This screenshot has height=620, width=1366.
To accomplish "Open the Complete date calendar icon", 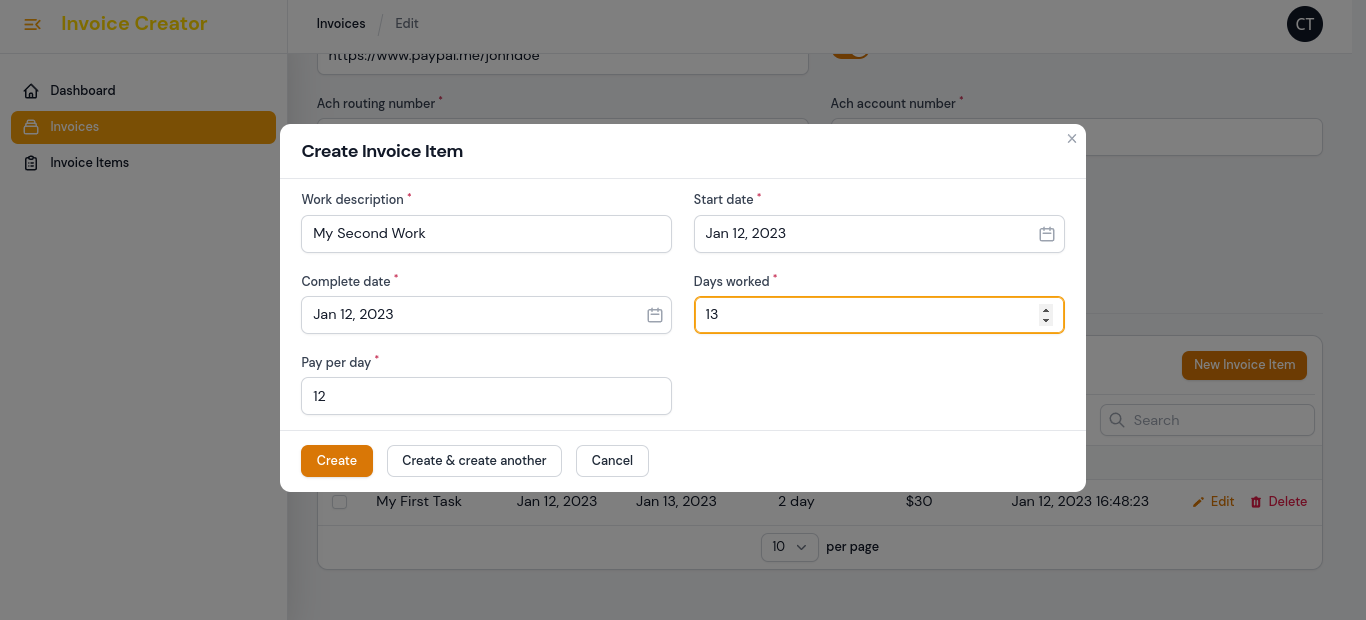I will click(655, 315).
